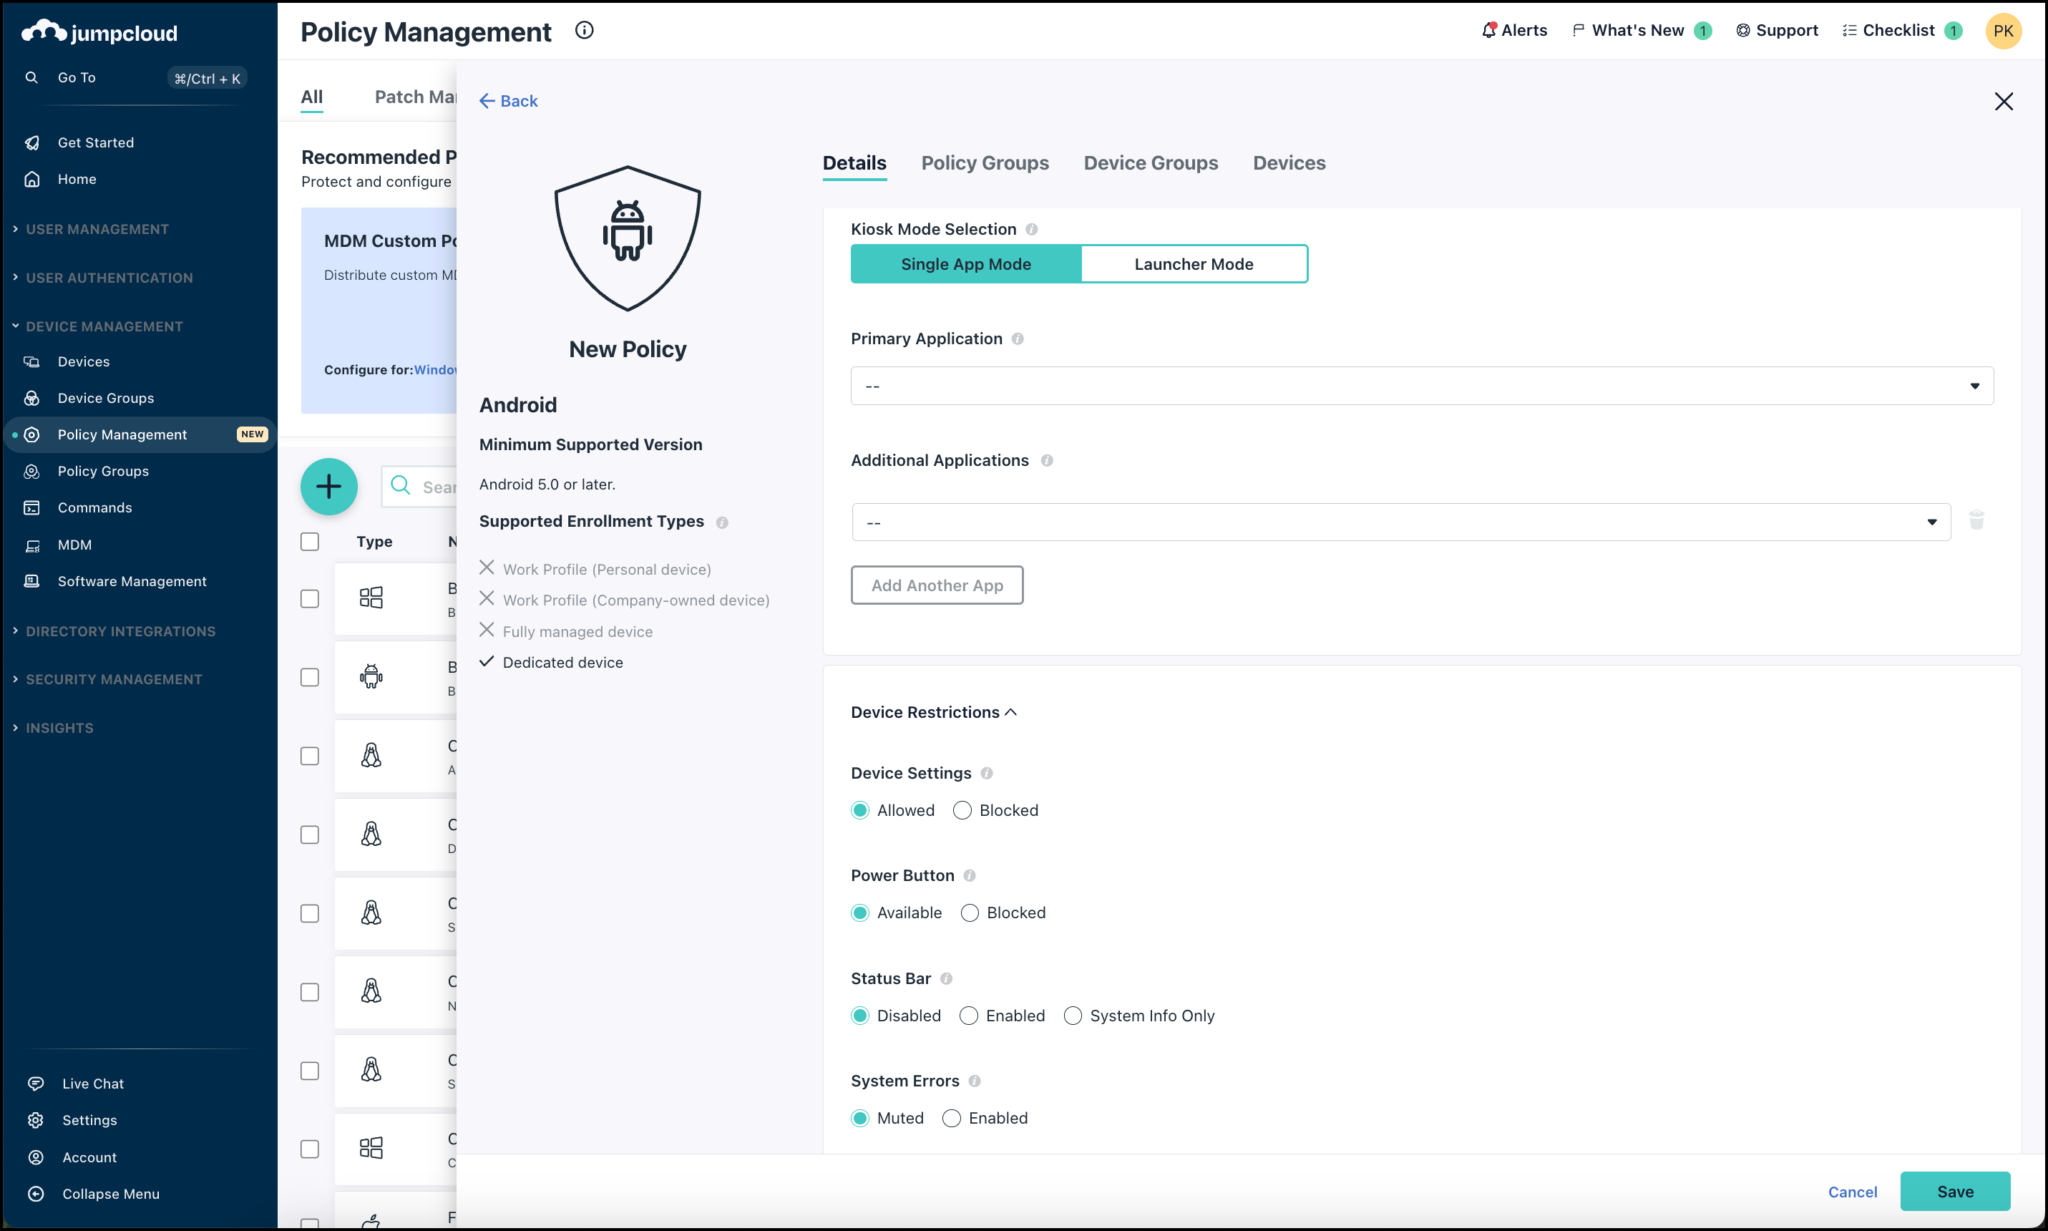Open the Checklist in the top bar
Image resolution: width=2048 pixels, height=1231 pixels.
coord(1901,30)
